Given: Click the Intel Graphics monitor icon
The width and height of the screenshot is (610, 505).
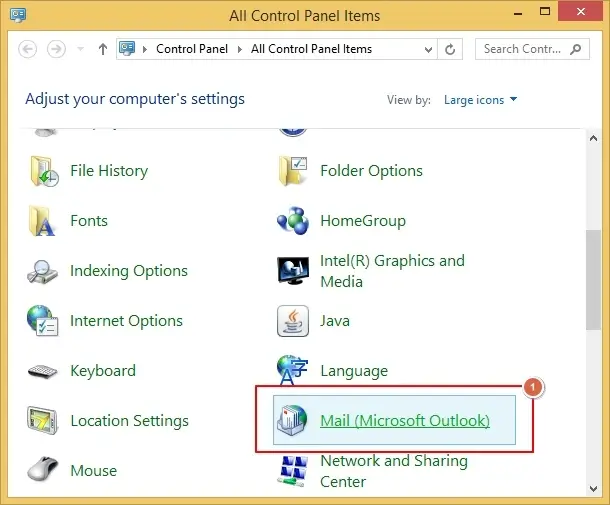Looking at the screenshot, I should click(x=293, y=271).
